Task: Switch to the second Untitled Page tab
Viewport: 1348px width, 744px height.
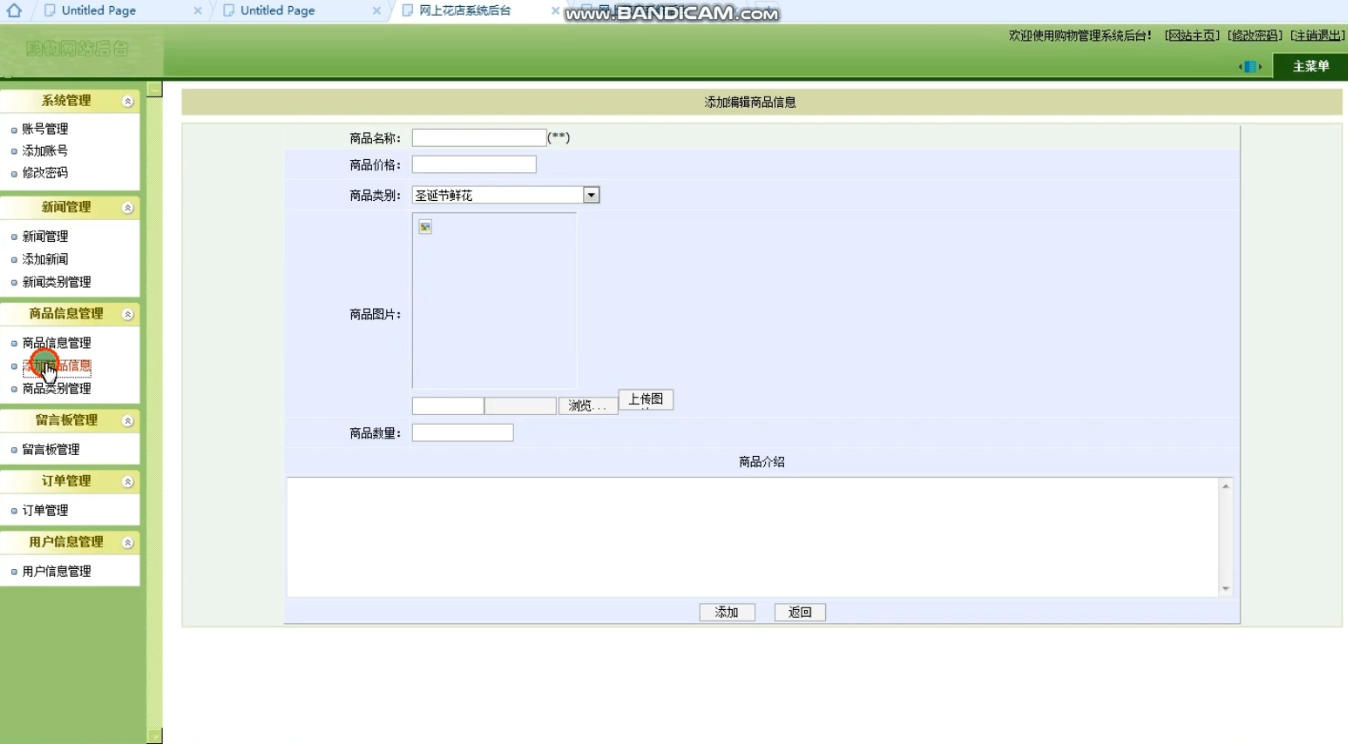Action: click(x=278, y=11)
